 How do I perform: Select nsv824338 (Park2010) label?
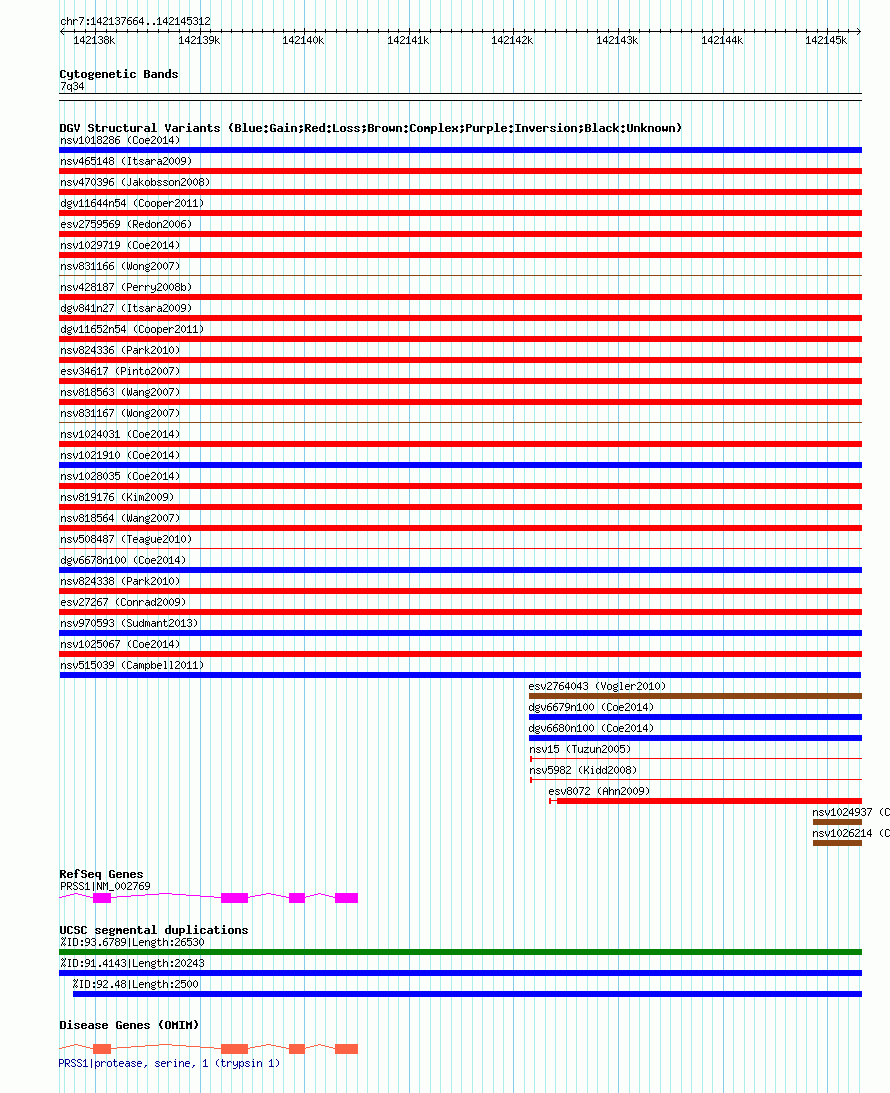click(120, 581)
